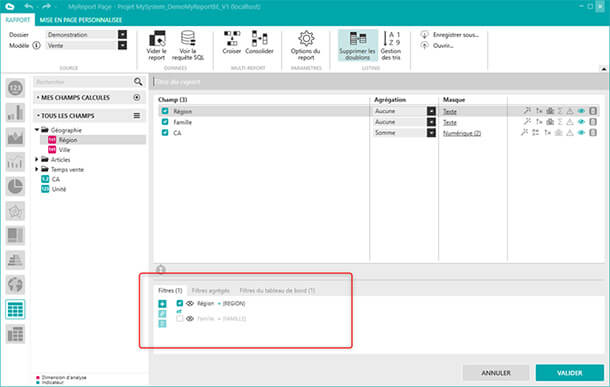
Task: Switch to Filtres agrégés tab
Action: click(210, 291)
